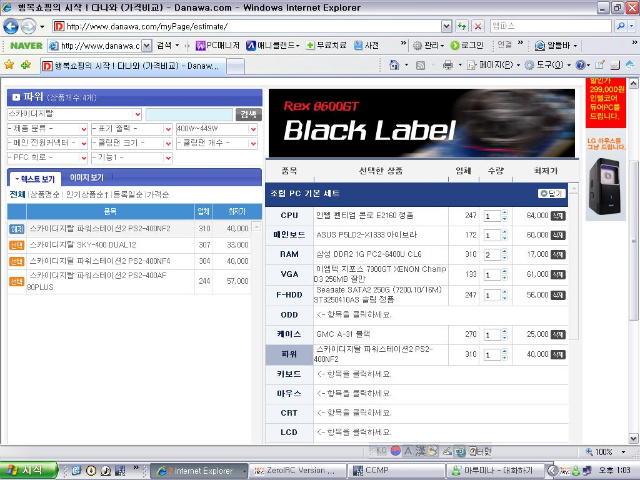Sort the list by 가격순
640x480 pixels.
point(158,194)
